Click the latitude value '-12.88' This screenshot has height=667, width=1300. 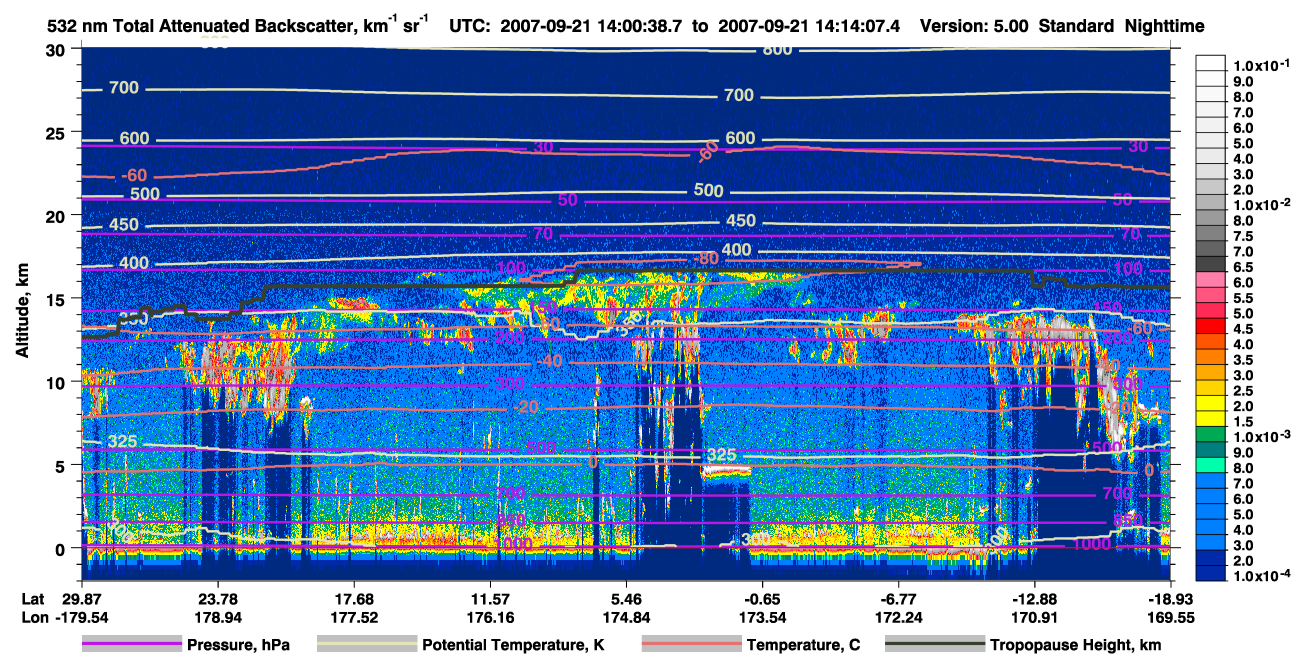[x=1034, y=598]
